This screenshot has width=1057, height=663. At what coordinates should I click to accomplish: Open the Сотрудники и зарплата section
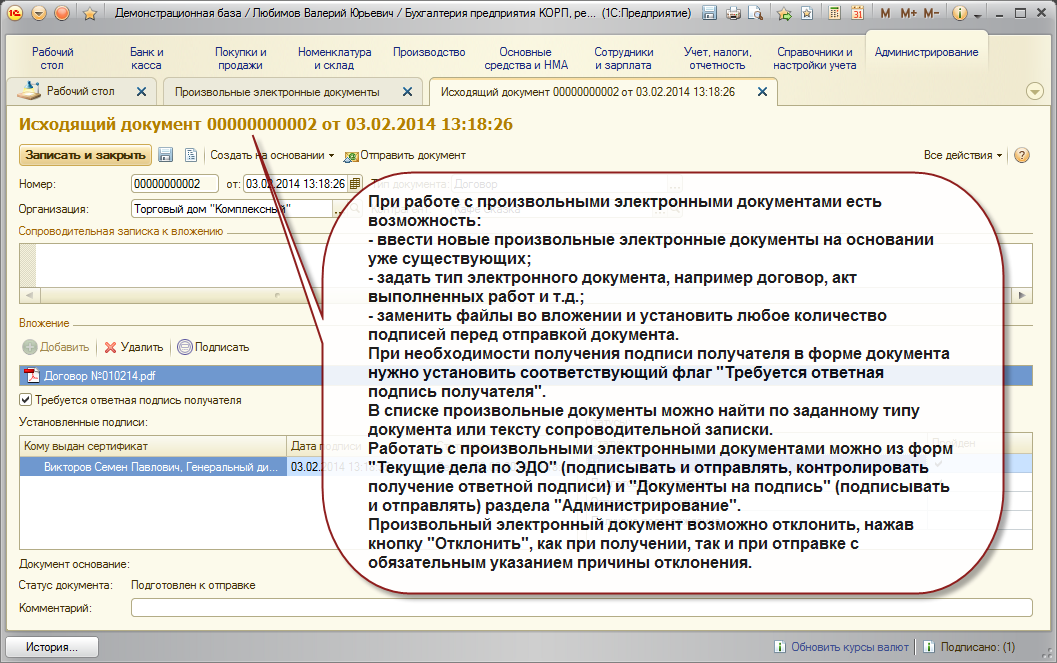coord(624,59)
